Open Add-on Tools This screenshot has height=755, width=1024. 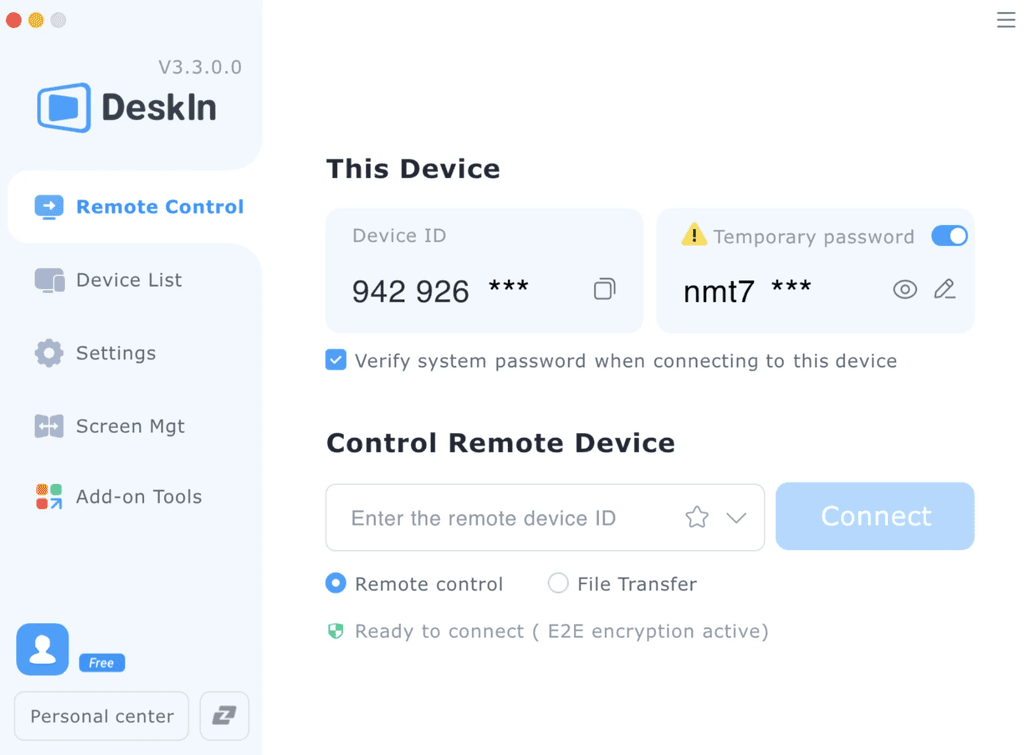138,496
